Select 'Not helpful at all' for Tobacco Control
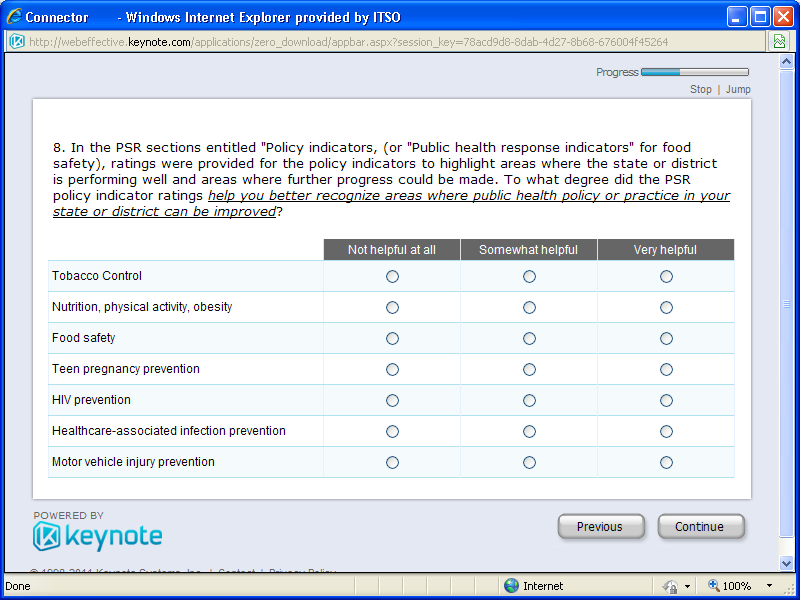Image resolution: width=800 pixels, height=600 pixels. [x=392, y=277]
